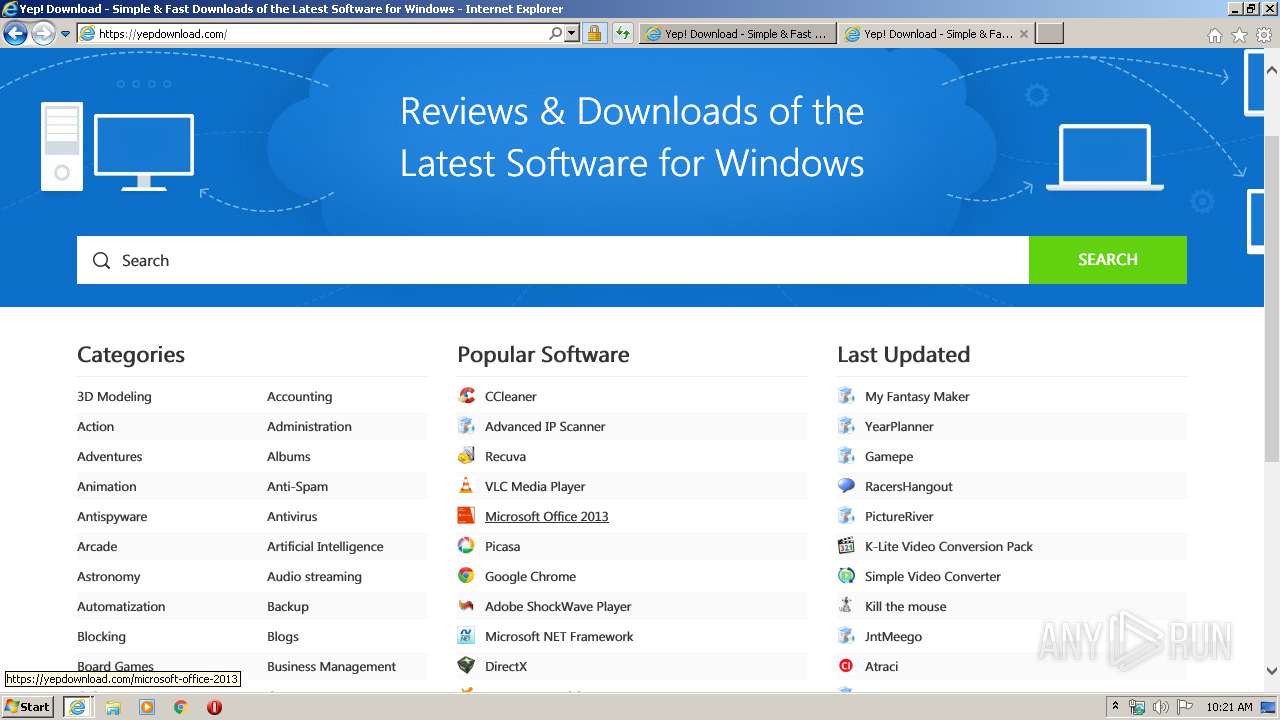The width and height of the screenshot is (1280, 720).
Task: Open the recent pages dropdown arrow
Action: [66, 34]
